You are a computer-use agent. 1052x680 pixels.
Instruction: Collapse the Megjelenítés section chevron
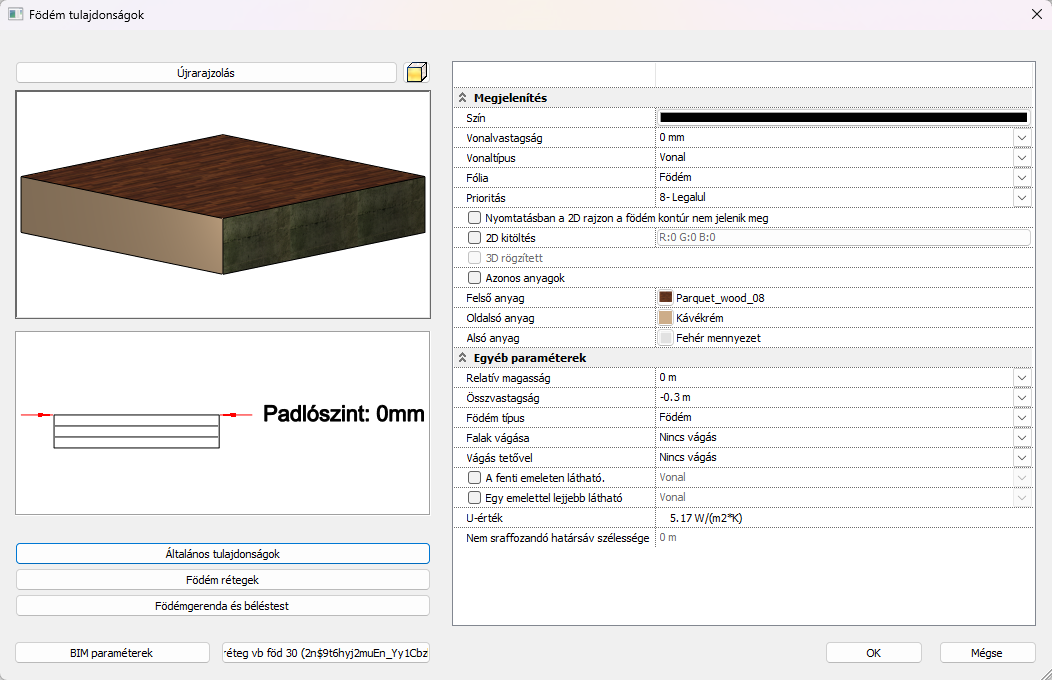pos(462,98)
